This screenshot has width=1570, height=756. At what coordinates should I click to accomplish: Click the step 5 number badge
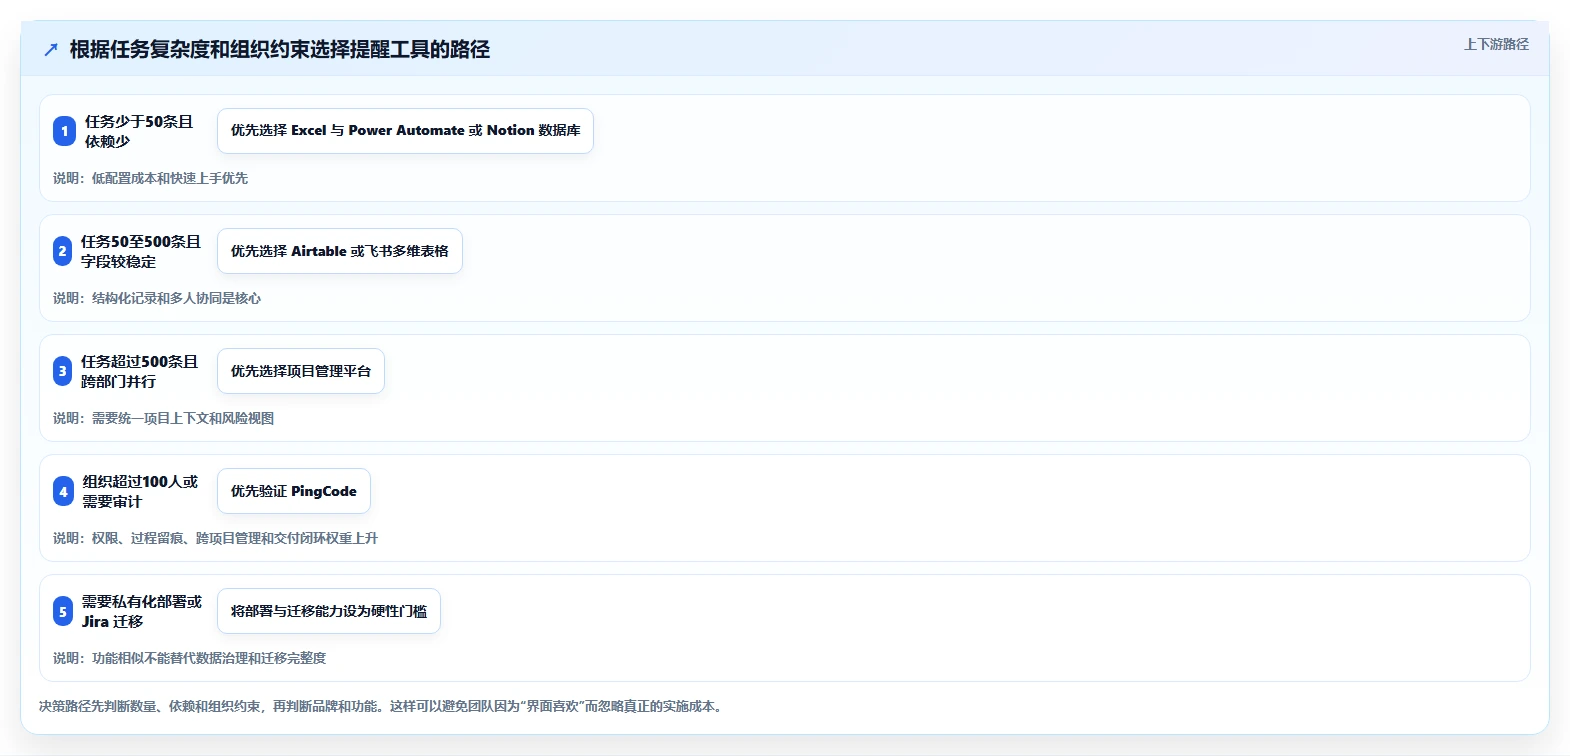62,611
